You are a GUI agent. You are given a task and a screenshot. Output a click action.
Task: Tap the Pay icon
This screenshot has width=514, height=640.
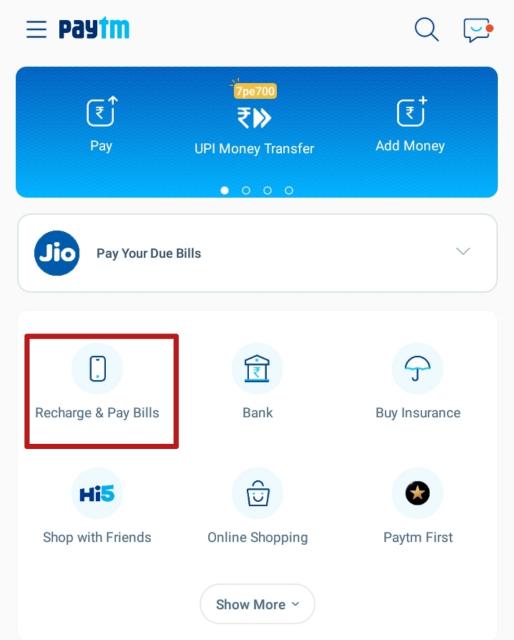(x=102, y=111)
